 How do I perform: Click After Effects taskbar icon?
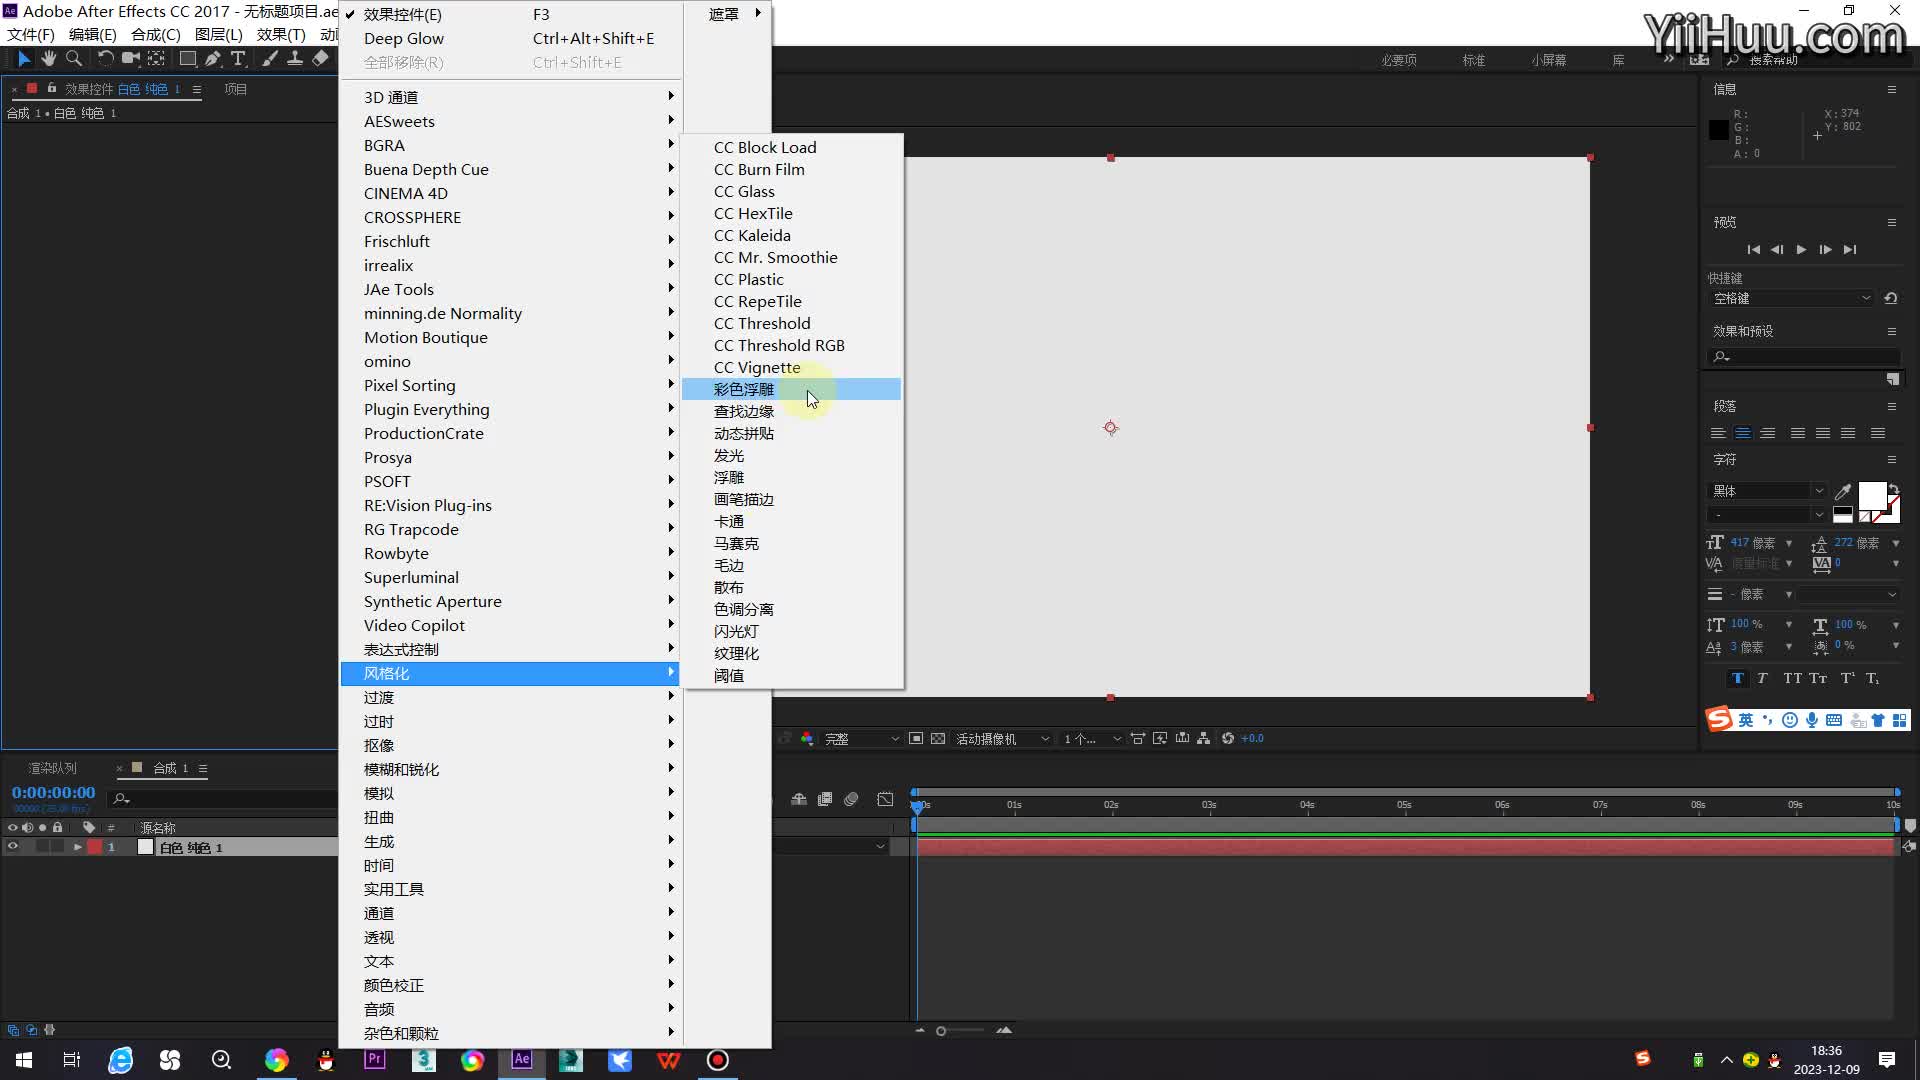(521, 1060)
